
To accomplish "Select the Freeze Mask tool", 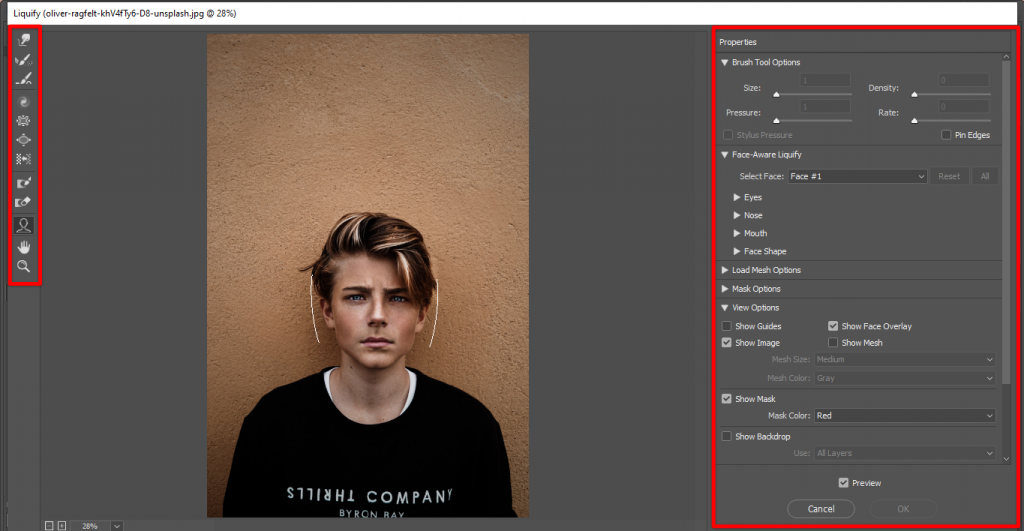I will click(x=24, y=183).
